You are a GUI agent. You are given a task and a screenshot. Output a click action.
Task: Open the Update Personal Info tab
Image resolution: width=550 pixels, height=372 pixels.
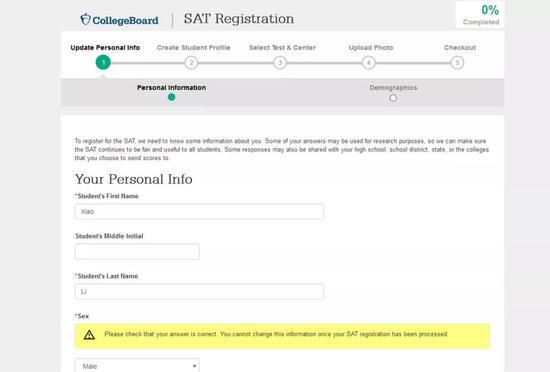[x=105, y=48]
